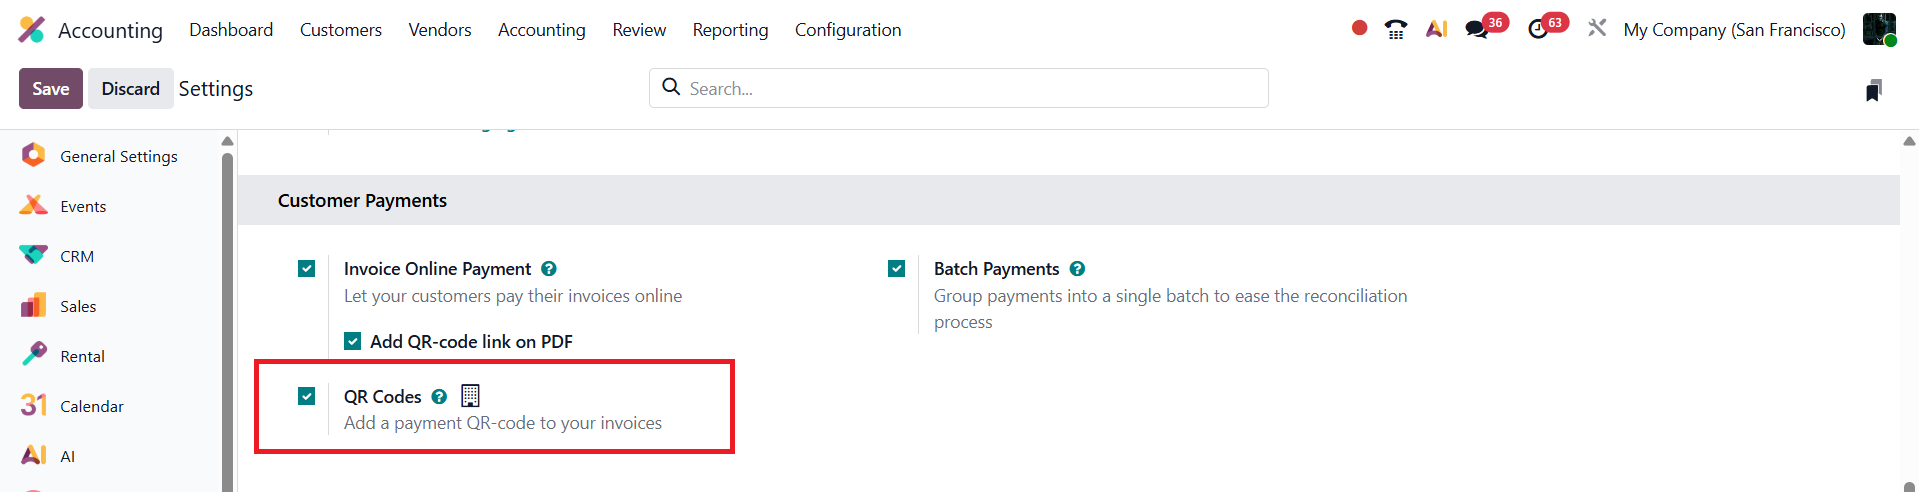Viewport: 1919px width, 492px height.
Task: Open the phone VoIP icon
Action: tap(1396, 29)
